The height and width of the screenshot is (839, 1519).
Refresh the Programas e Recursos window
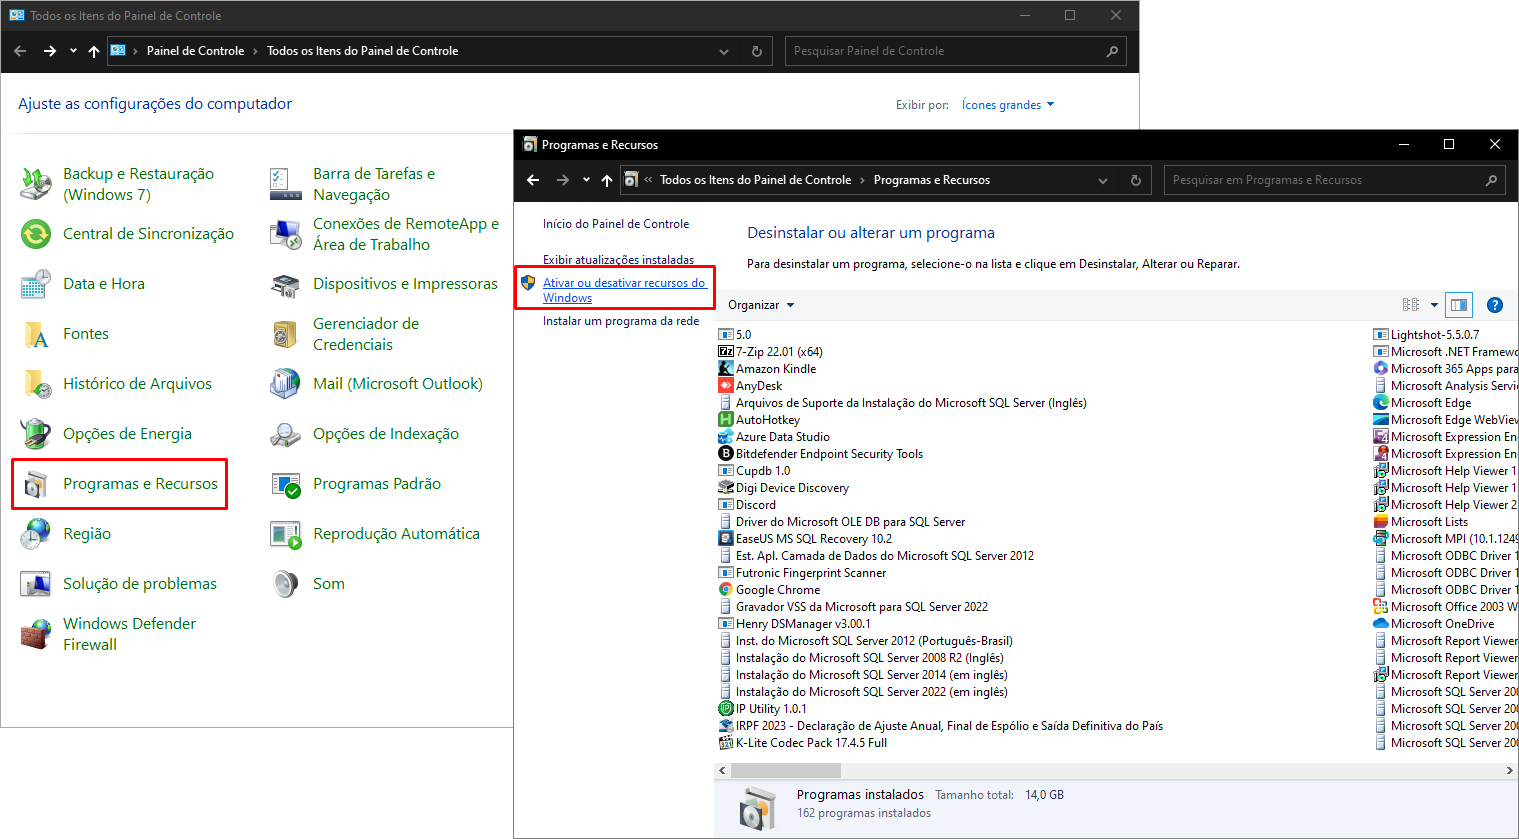coord(1135,181)
